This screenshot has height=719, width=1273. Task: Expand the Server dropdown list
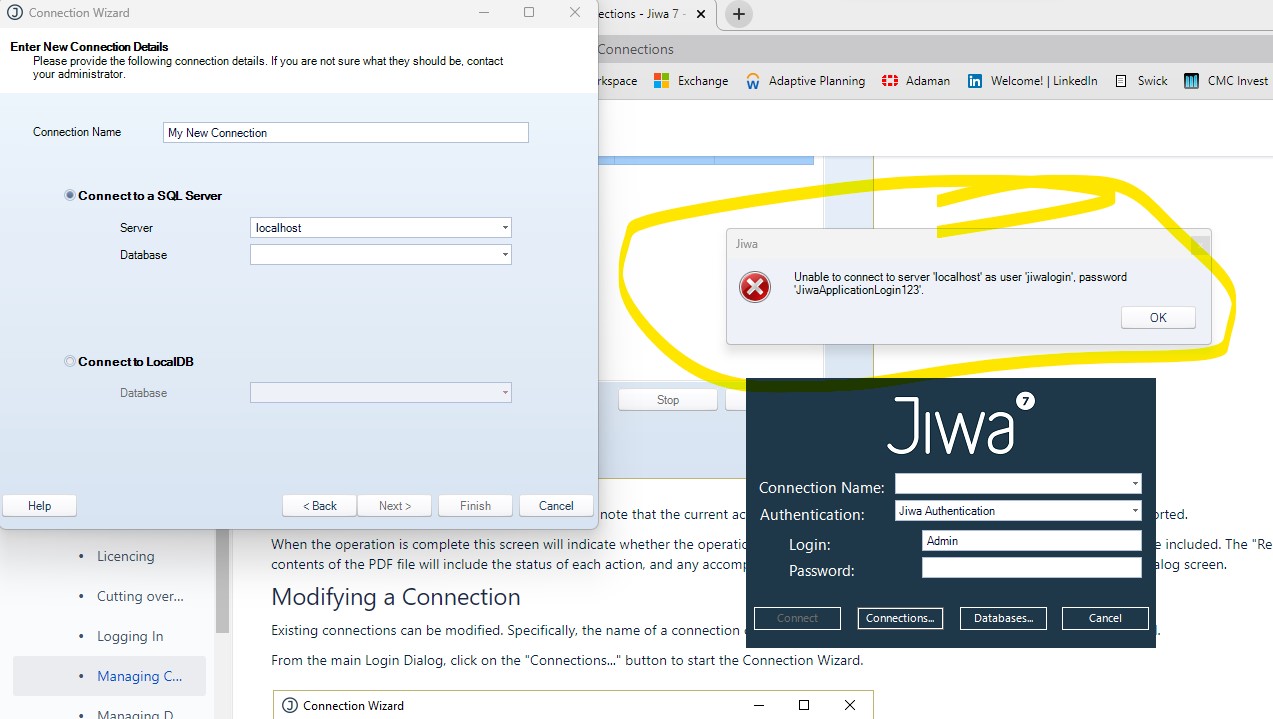505,228
